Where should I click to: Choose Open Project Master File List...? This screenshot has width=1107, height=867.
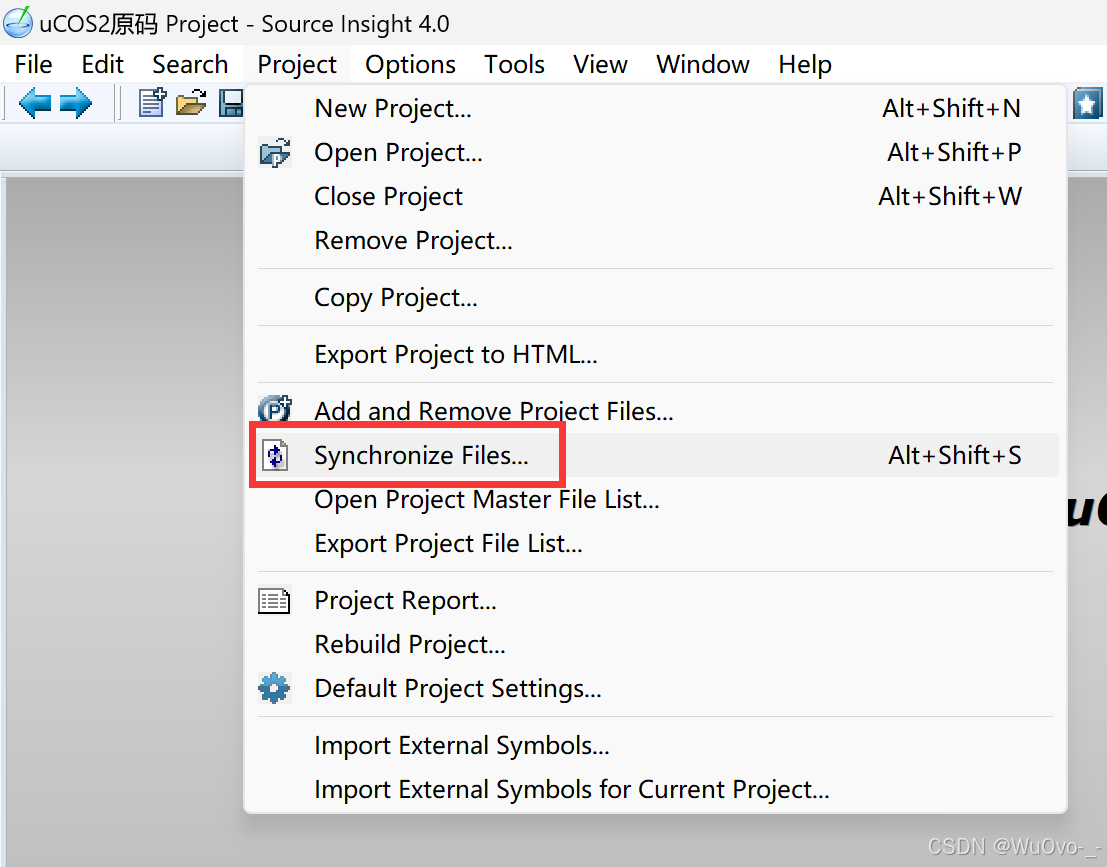654,499
